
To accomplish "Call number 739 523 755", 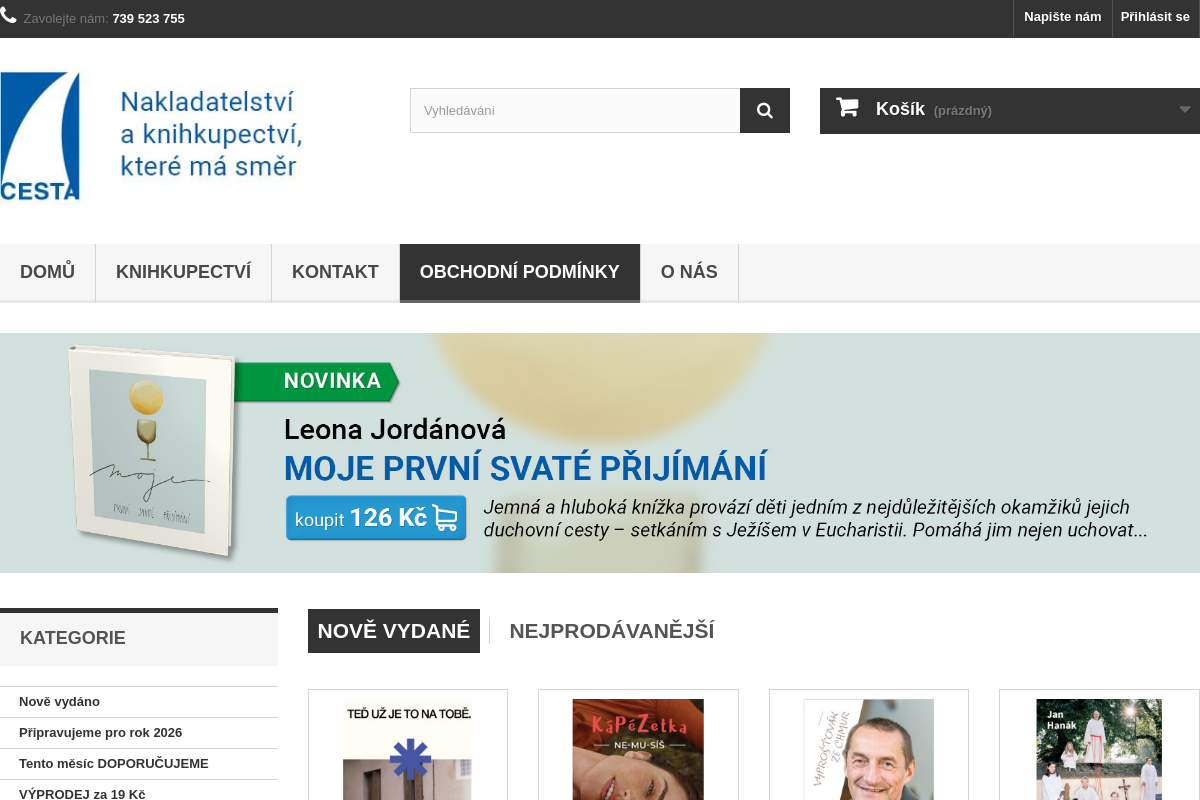I will [148, 18].
